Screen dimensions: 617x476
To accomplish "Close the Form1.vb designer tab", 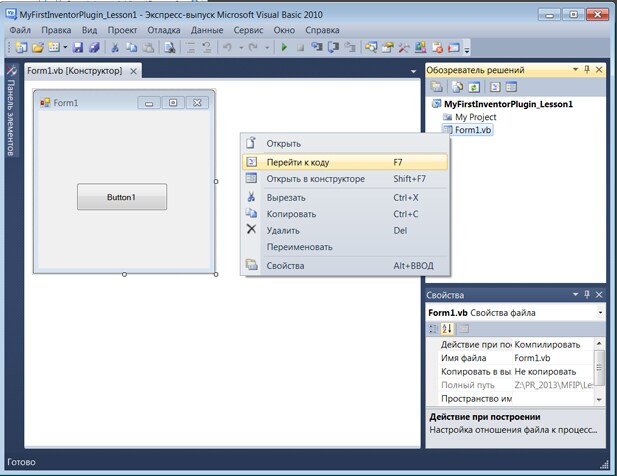I will tap(134, 71).
